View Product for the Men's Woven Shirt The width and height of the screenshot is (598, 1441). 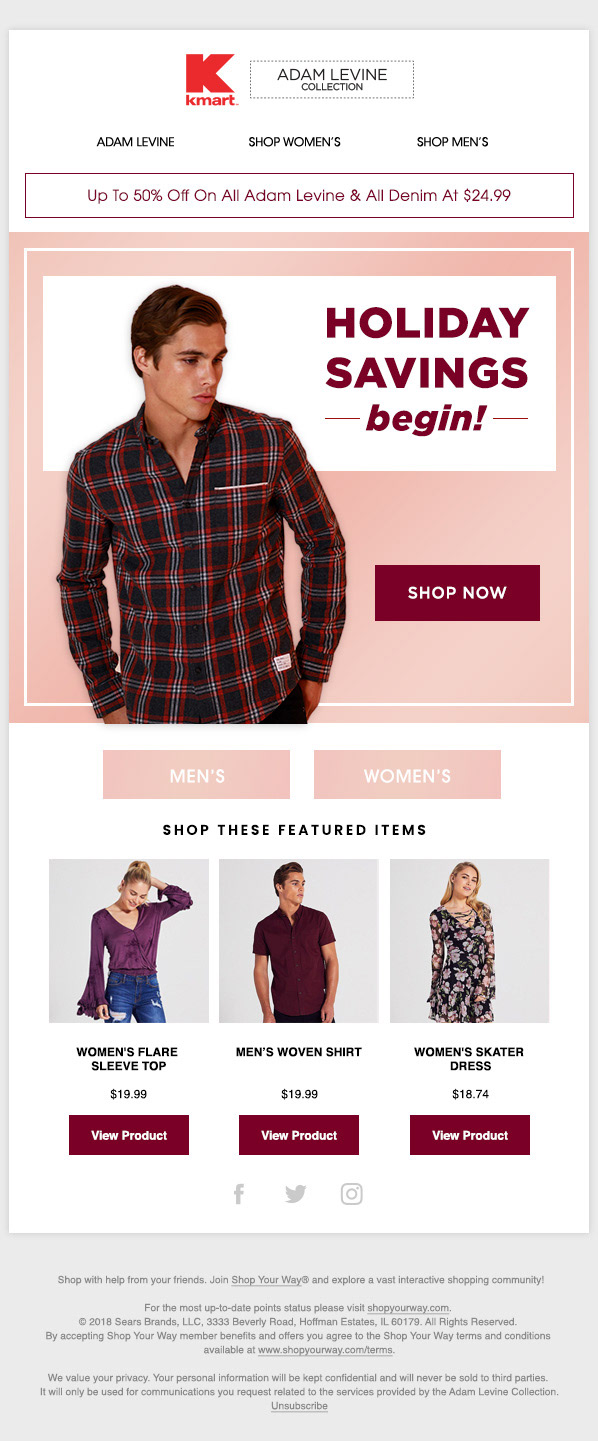click(x=299, y=1135)
